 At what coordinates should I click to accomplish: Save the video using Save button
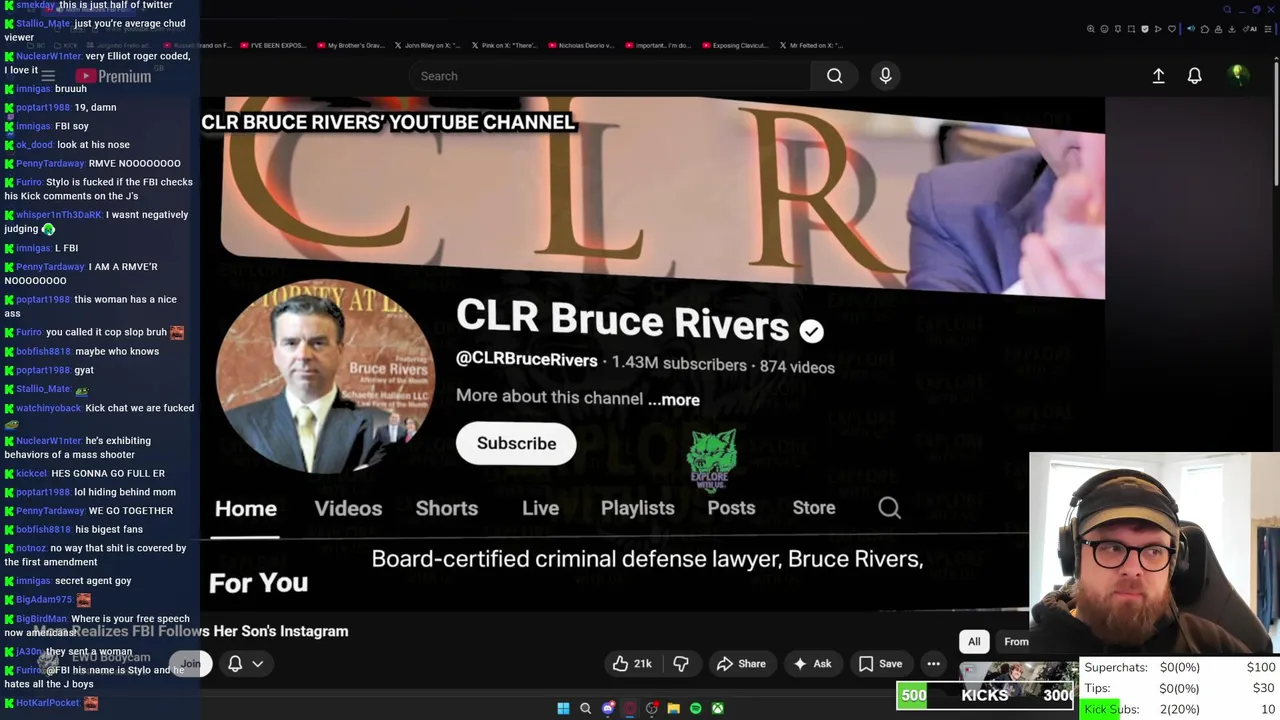point(880,663)
